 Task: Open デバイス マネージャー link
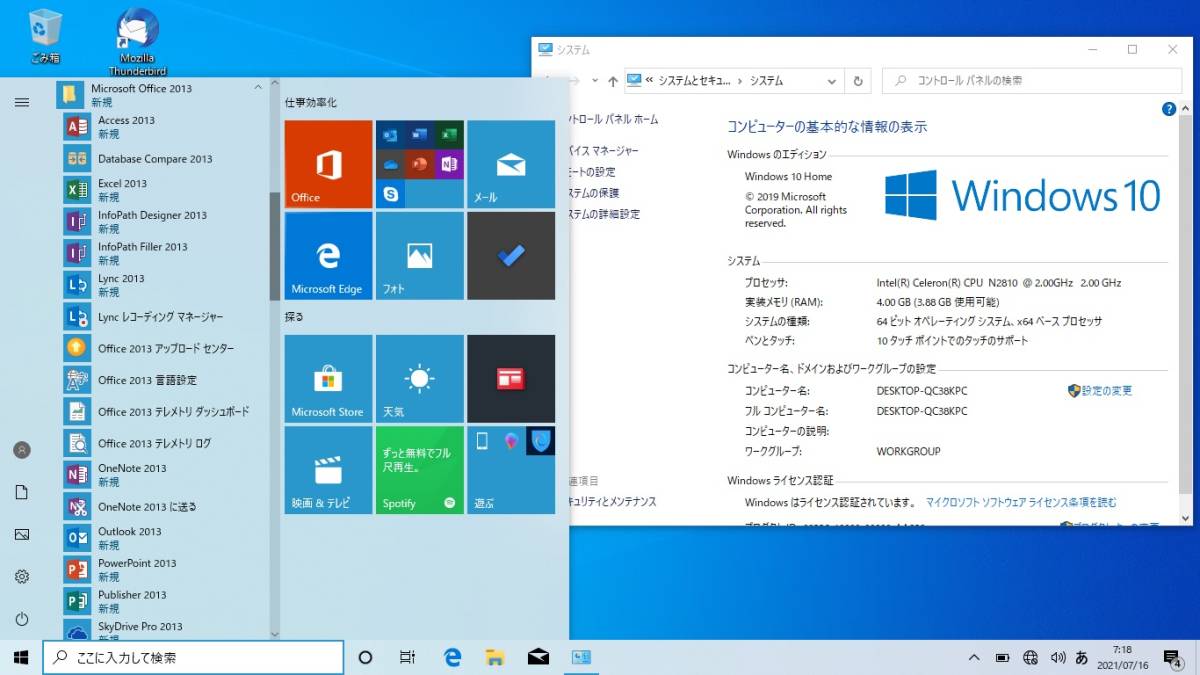coord(603,151)
